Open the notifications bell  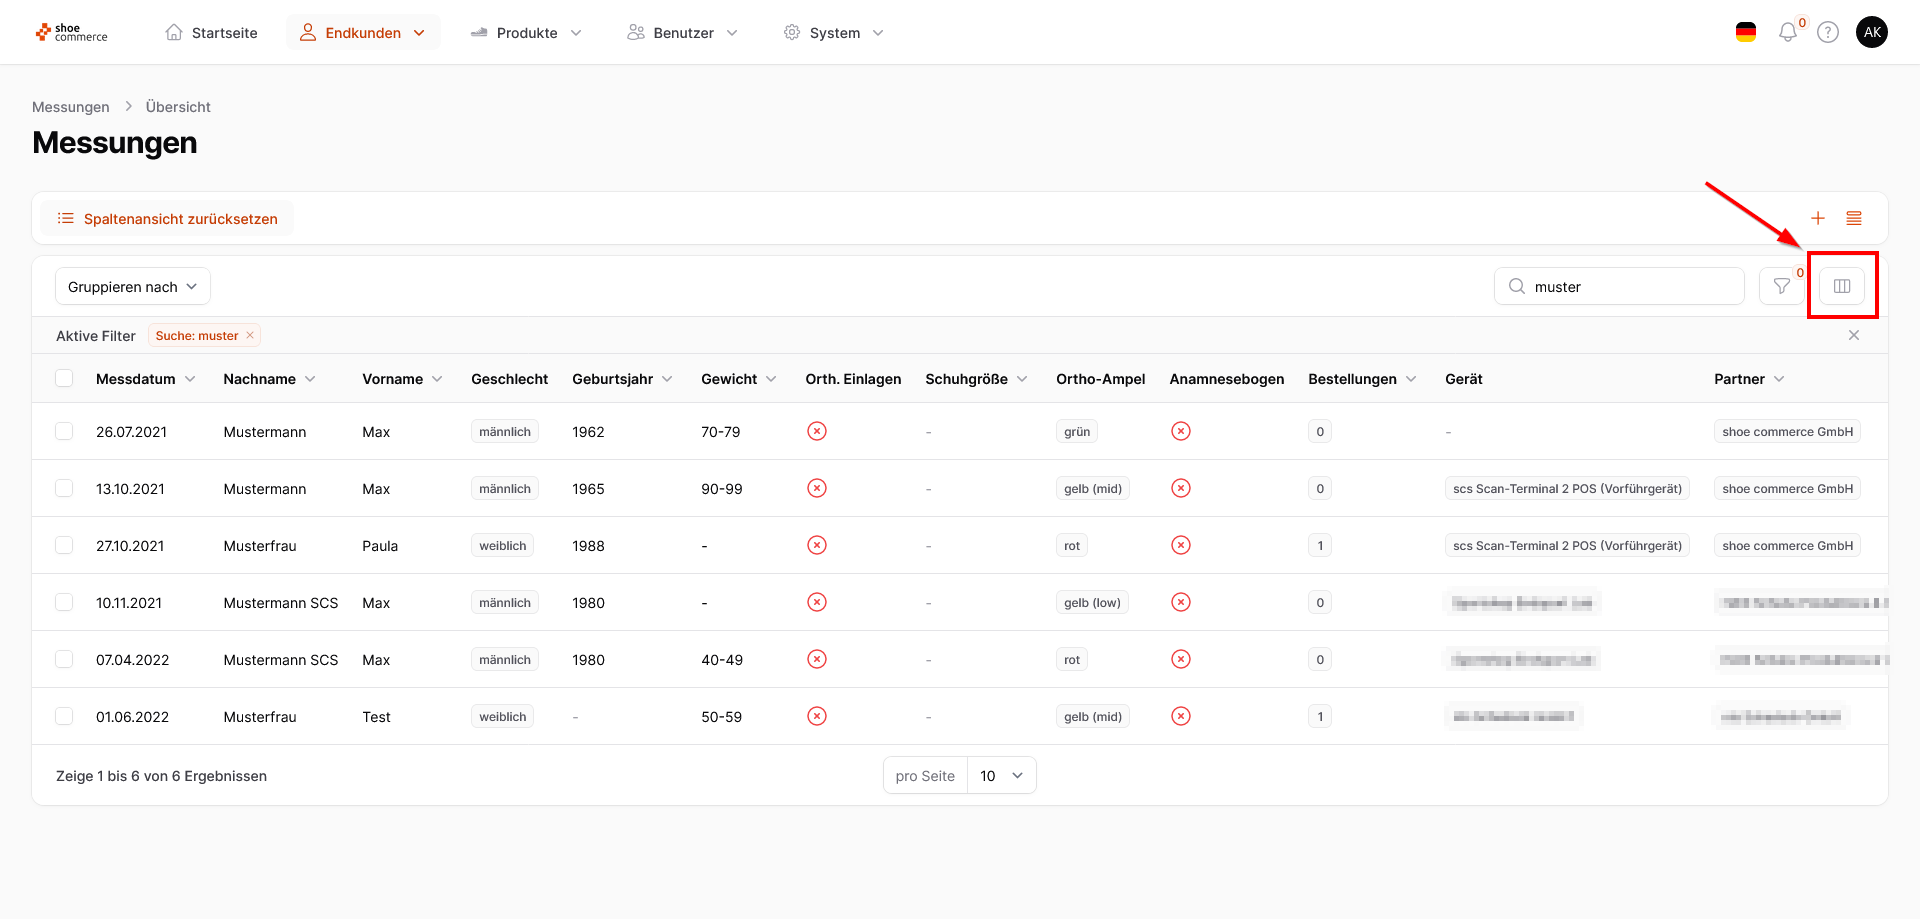pos(1787,33)
